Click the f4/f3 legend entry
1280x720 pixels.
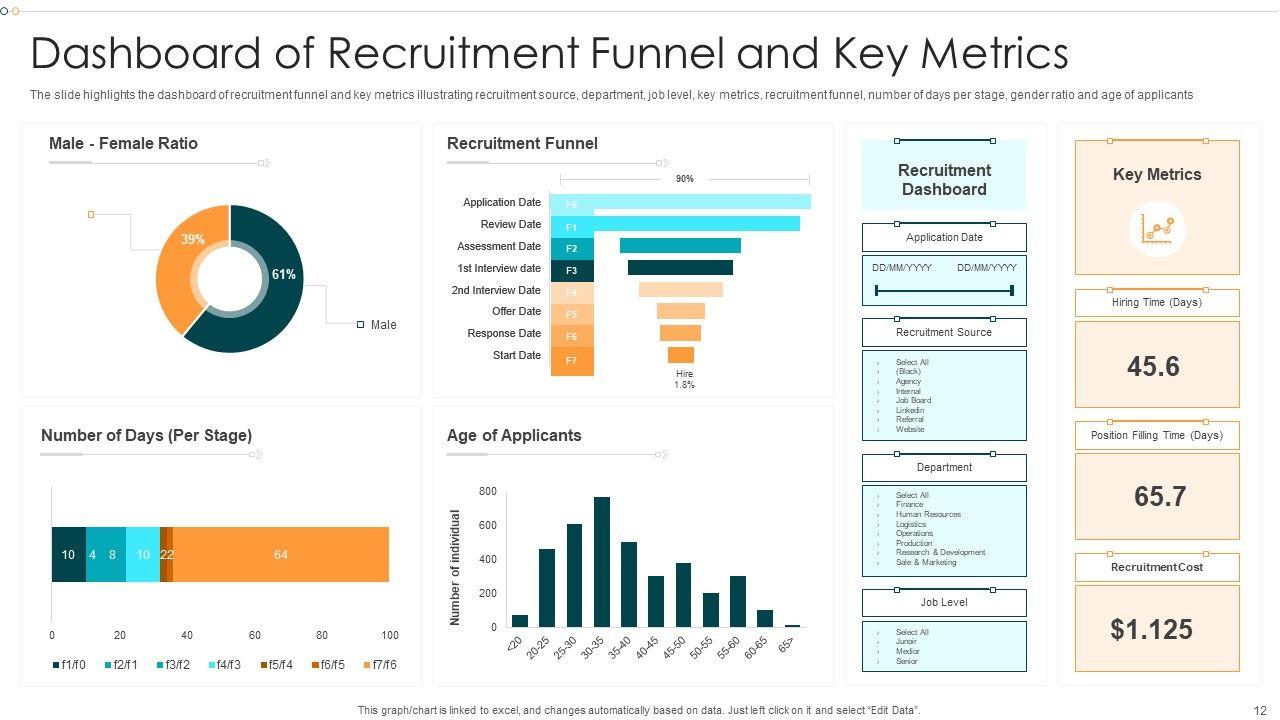pyautogui.click(x=225, y=665)
